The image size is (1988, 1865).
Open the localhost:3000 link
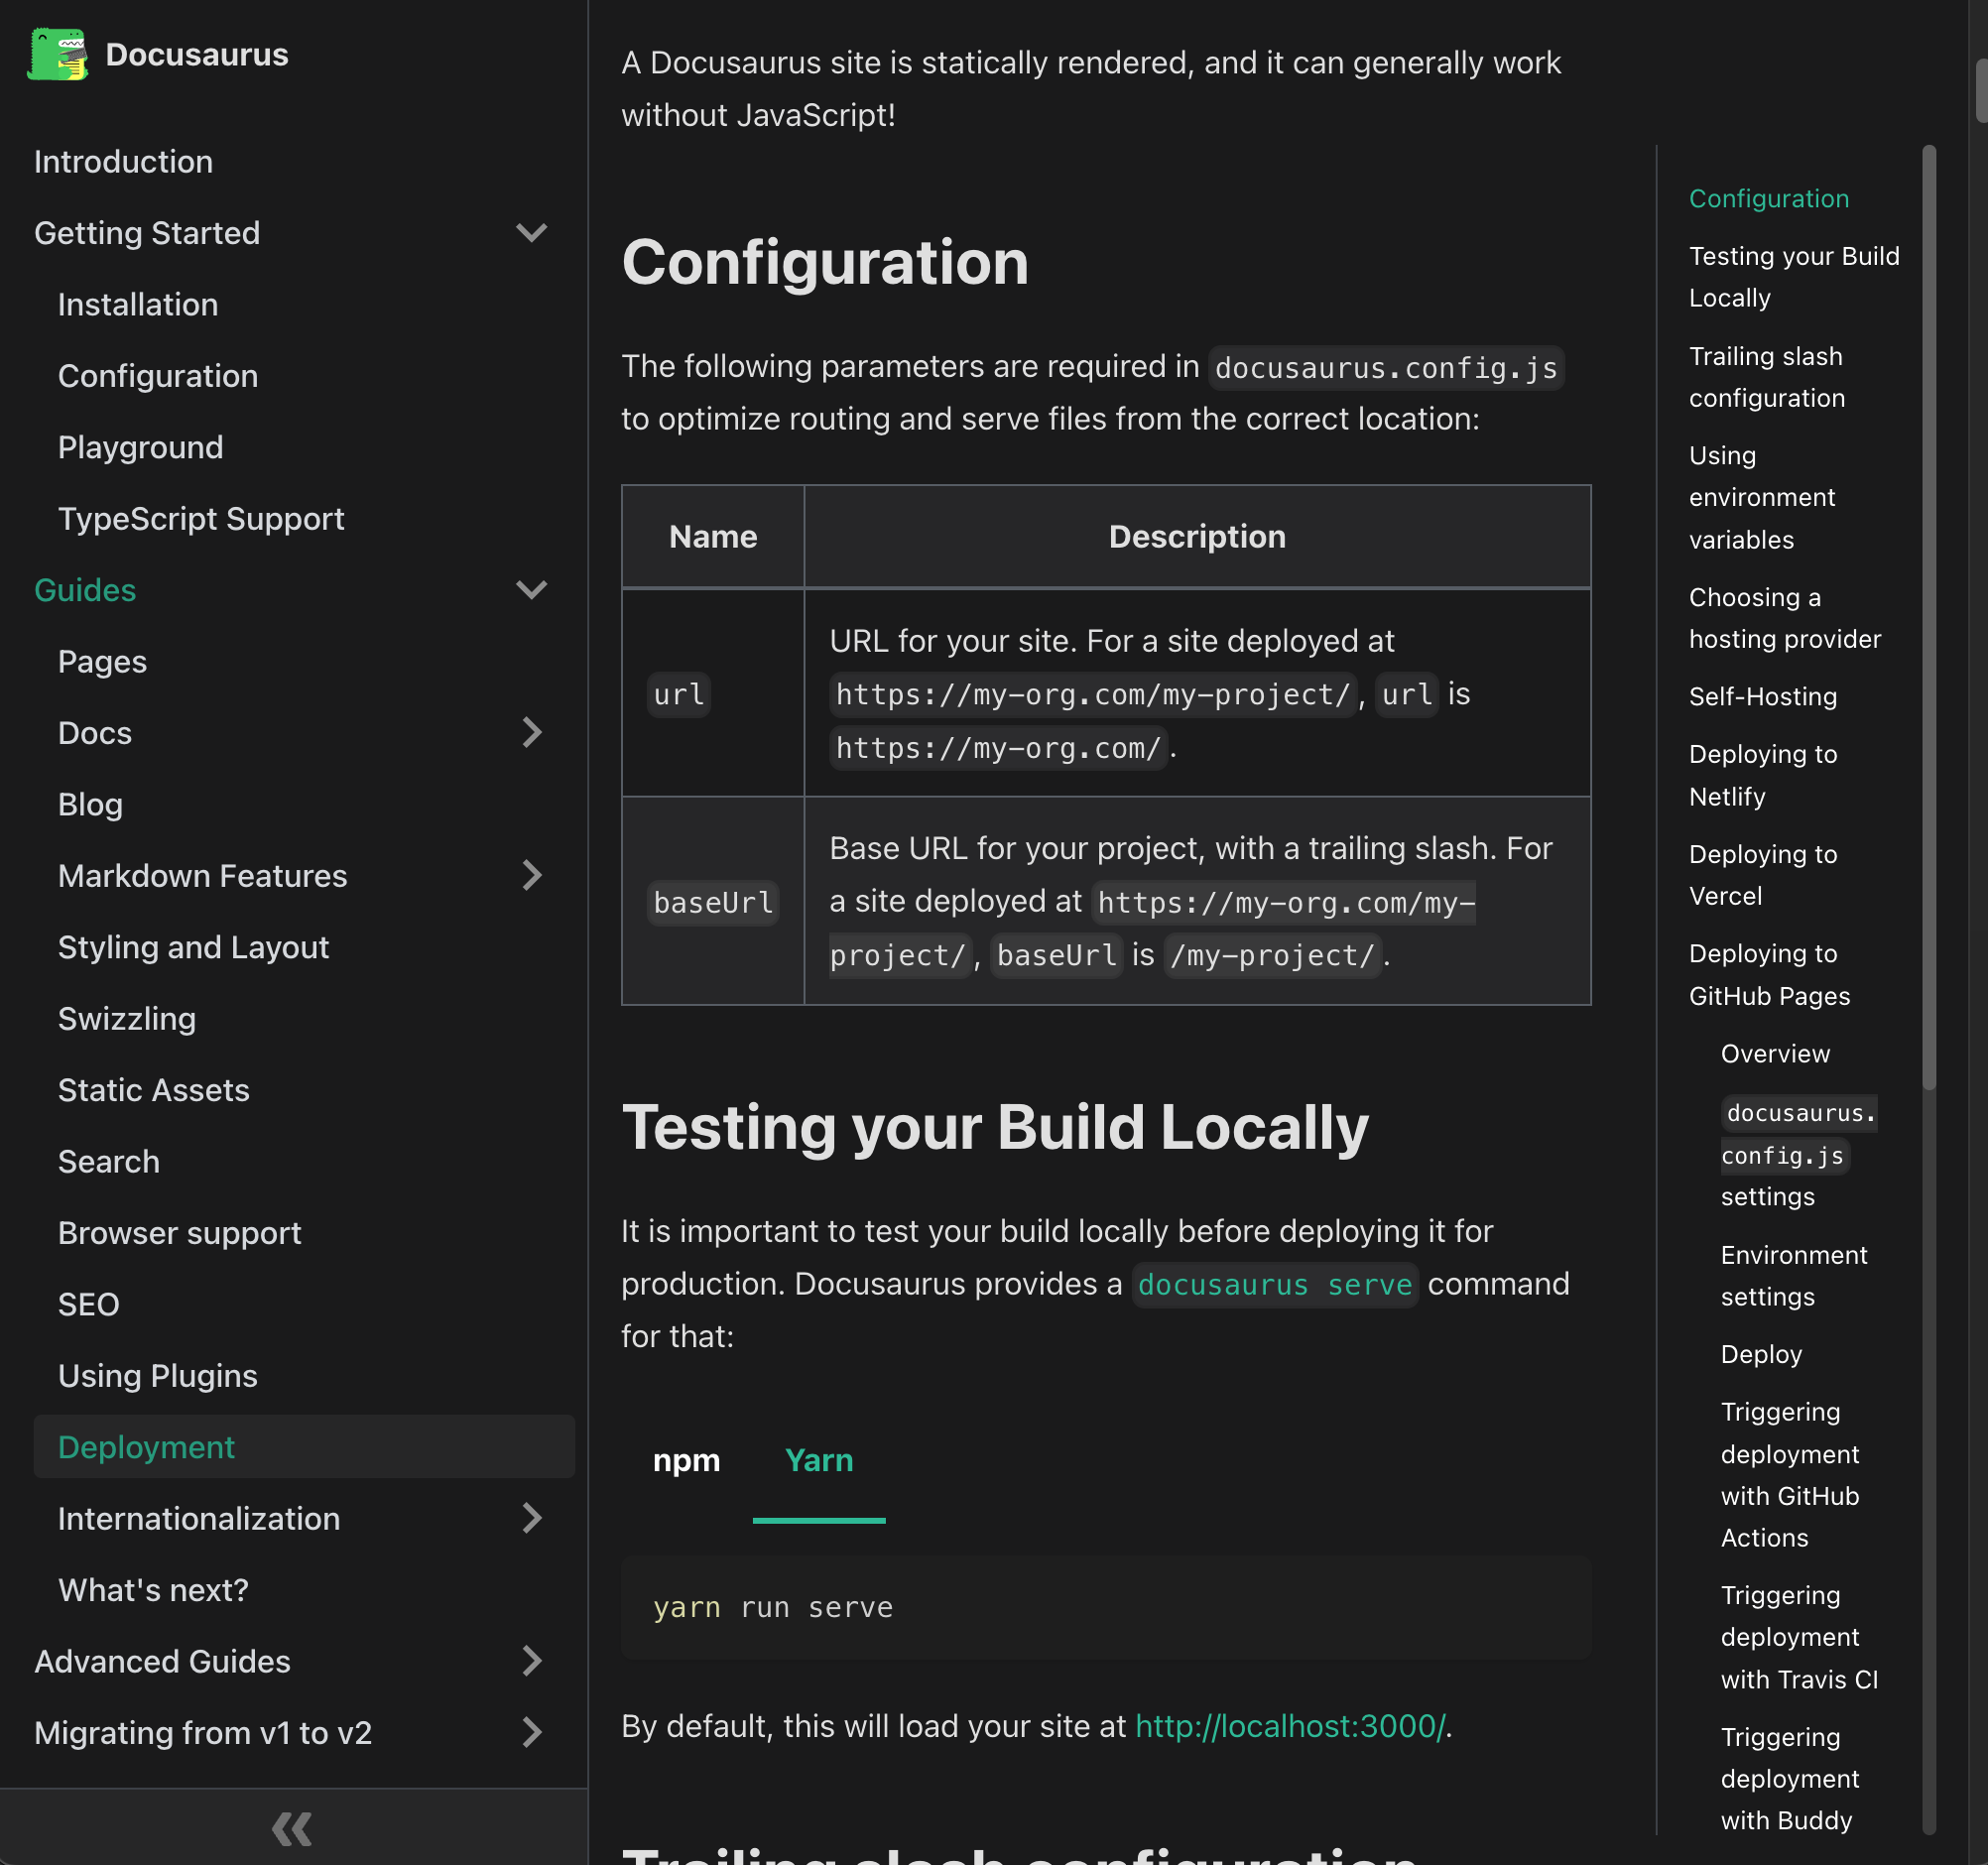click(1290, 1726)
